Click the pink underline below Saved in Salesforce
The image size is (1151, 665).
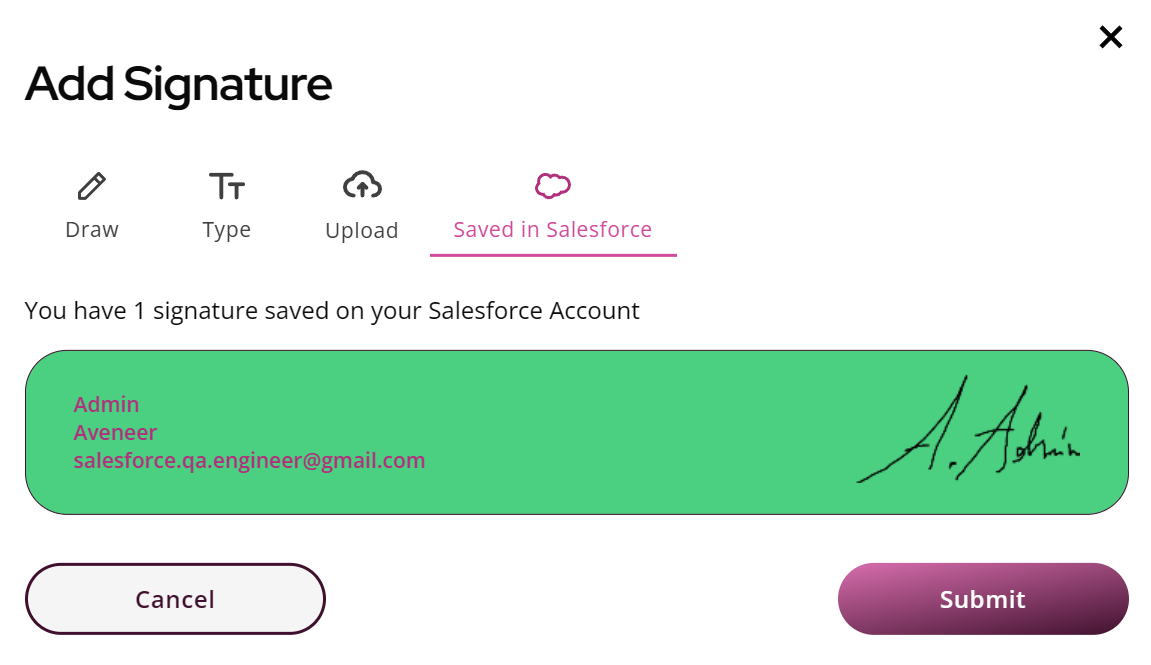coord(553,255)
